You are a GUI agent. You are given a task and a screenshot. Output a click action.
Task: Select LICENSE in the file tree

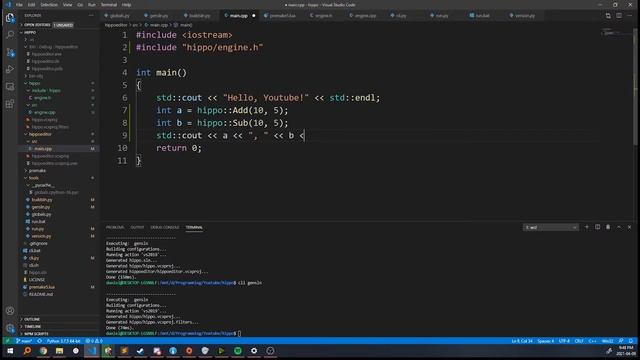(37, 280)
